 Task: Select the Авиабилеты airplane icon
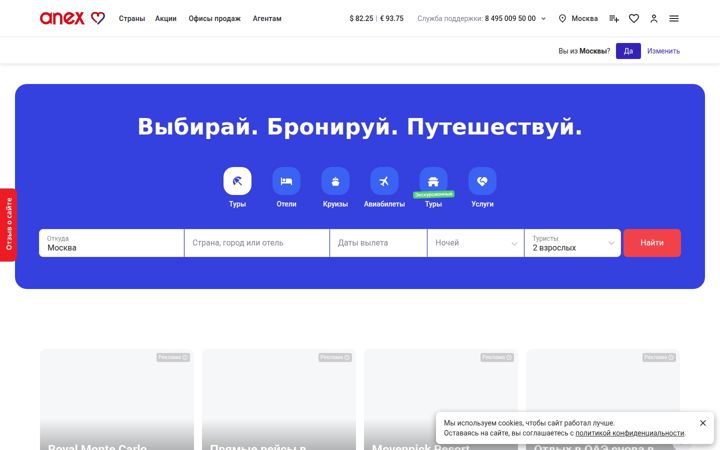tap(384, 181)
